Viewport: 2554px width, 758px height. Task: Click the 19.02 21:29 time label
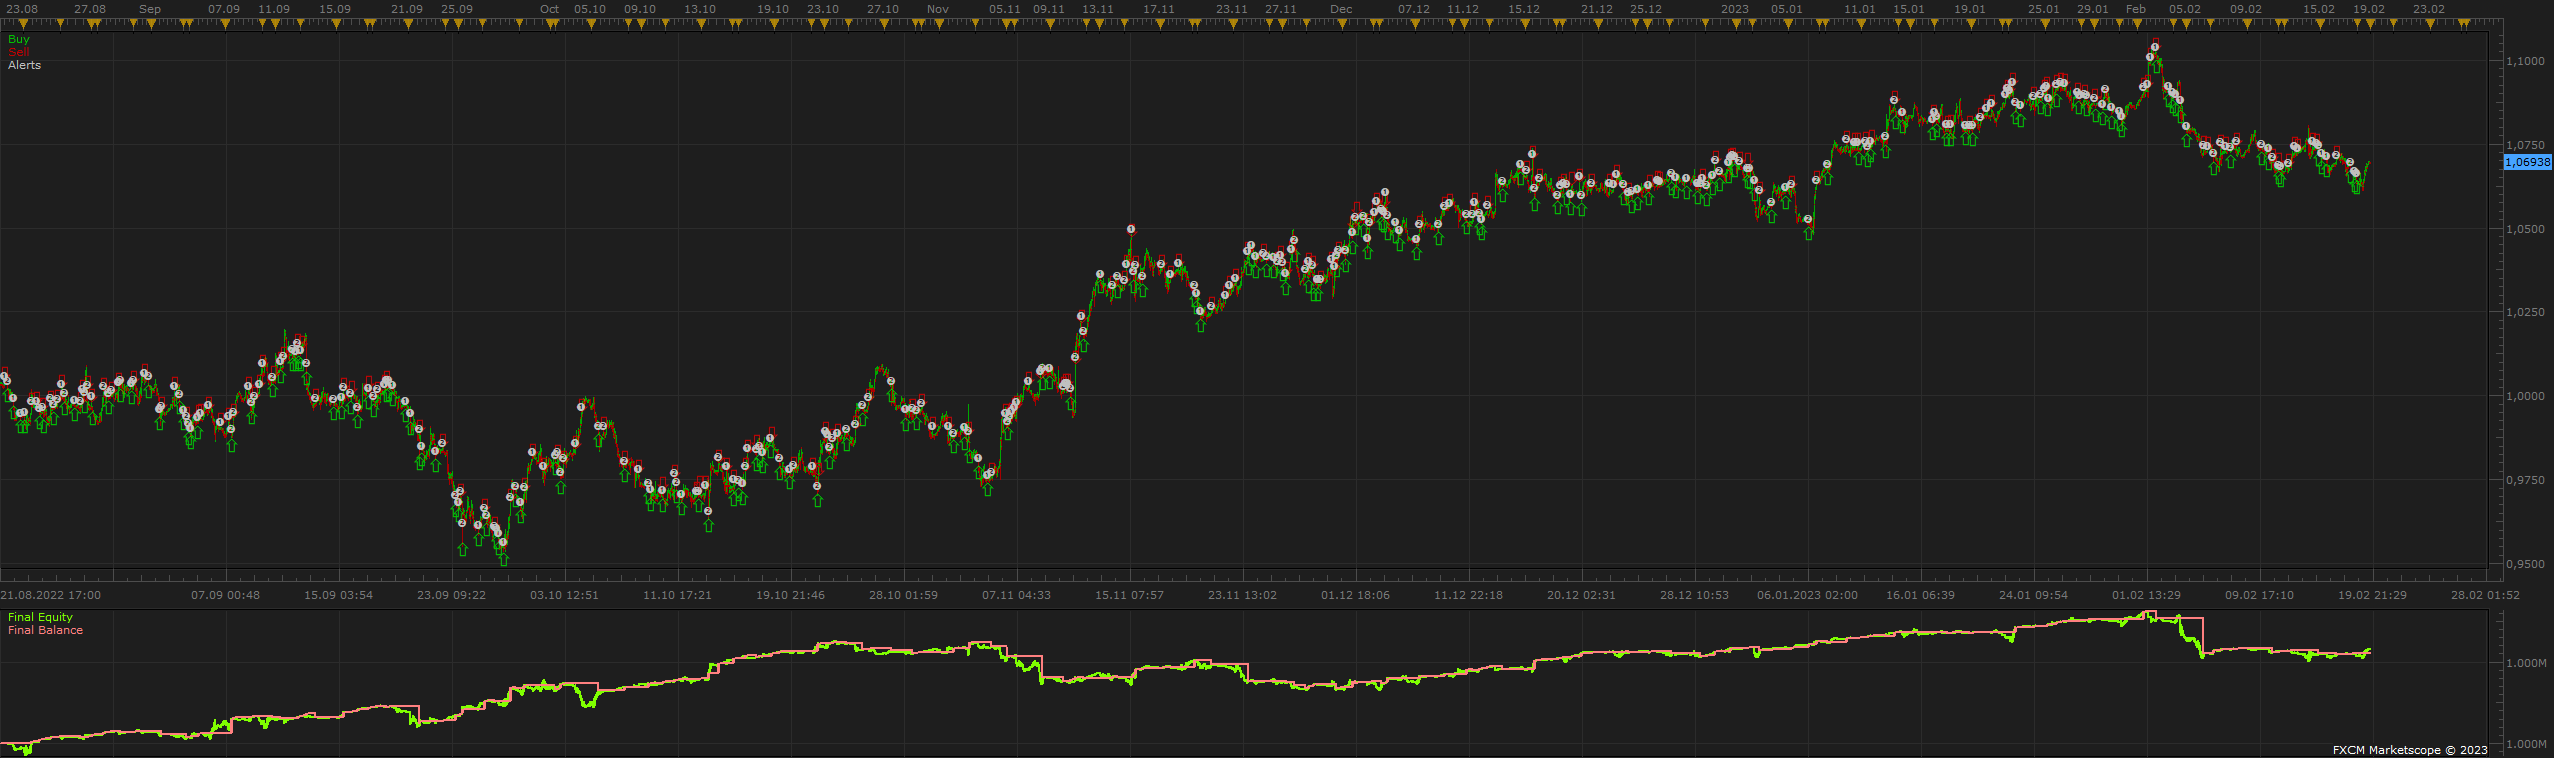pos(2372,595)
